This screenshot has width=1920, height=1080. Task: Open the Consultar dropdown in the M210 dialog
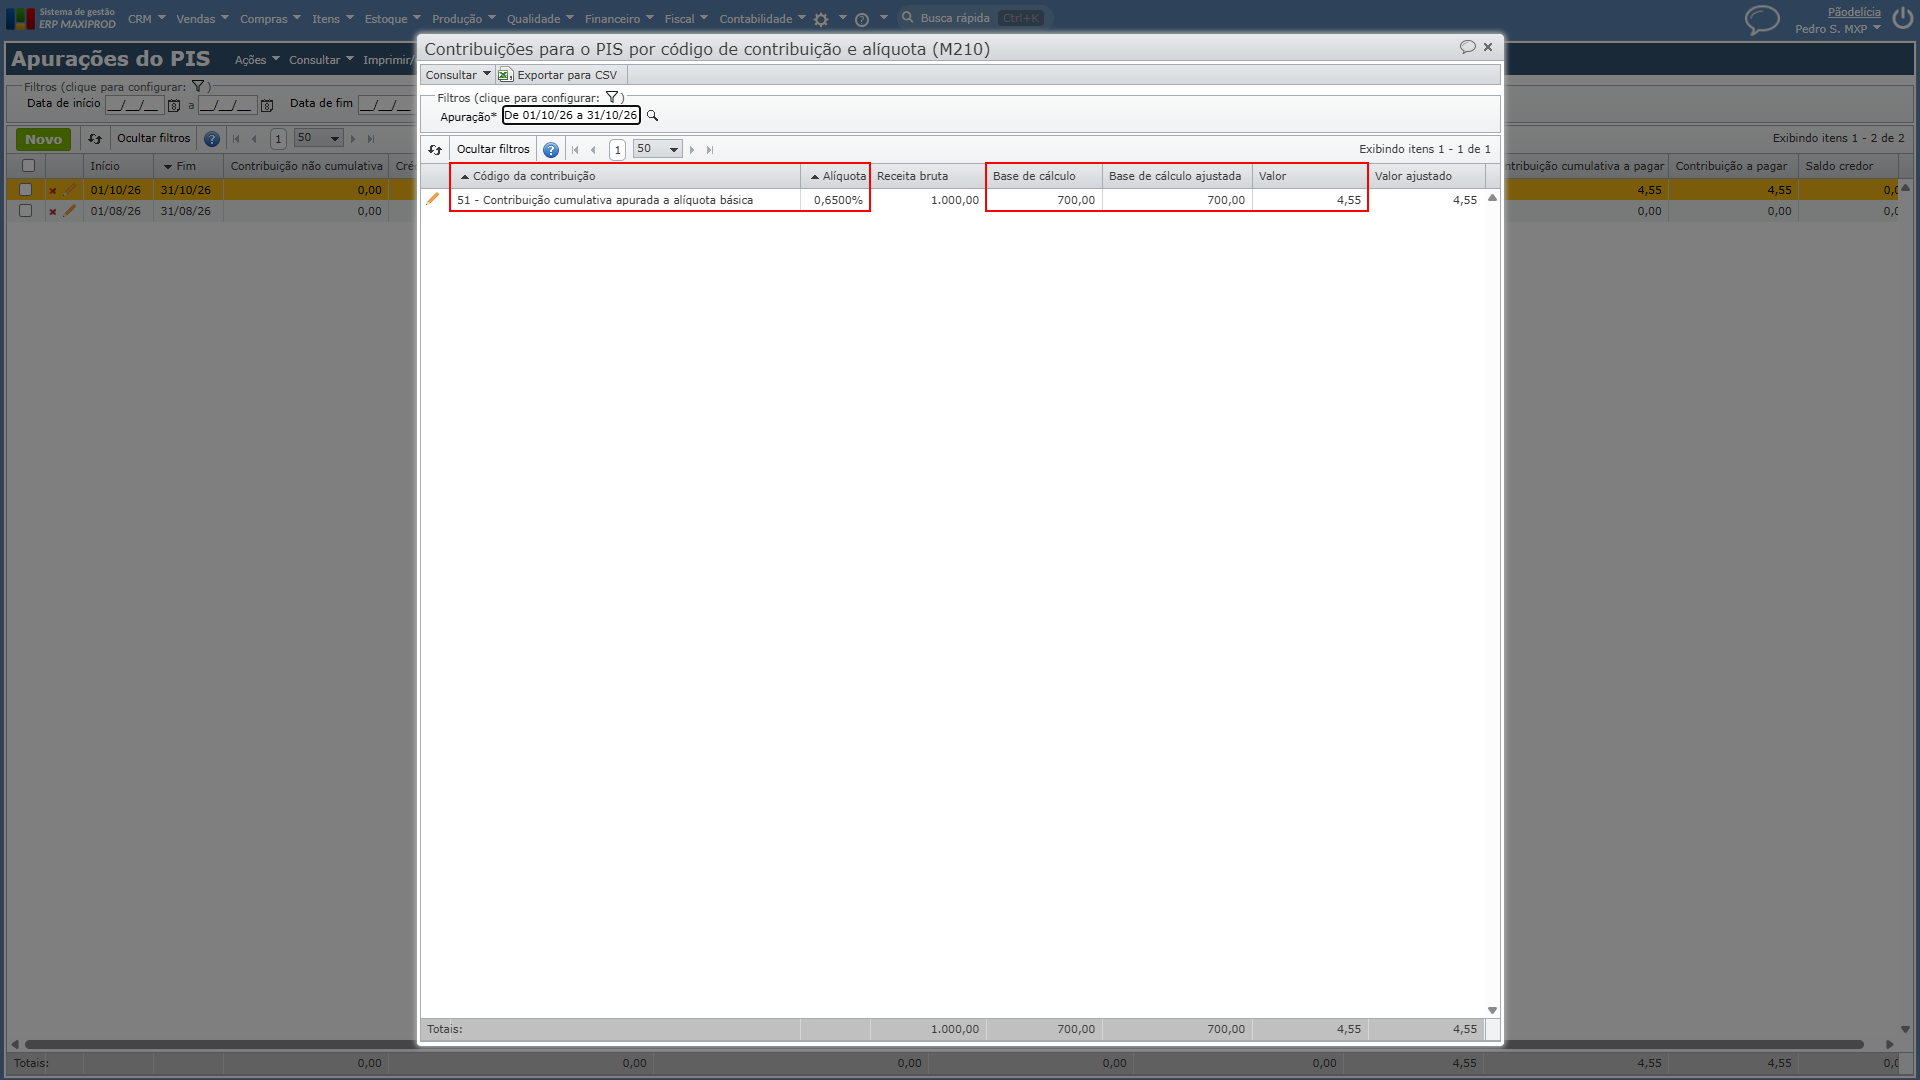click(x=458, y=75)
